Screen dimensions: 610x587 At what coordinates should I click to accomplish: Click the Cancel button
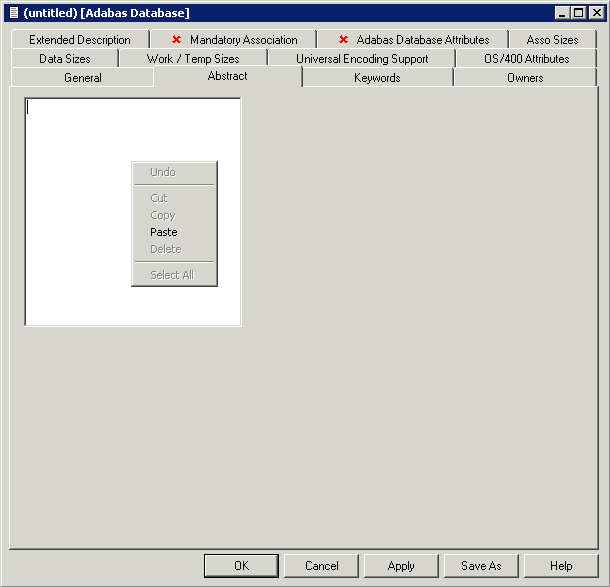[322, 566]
